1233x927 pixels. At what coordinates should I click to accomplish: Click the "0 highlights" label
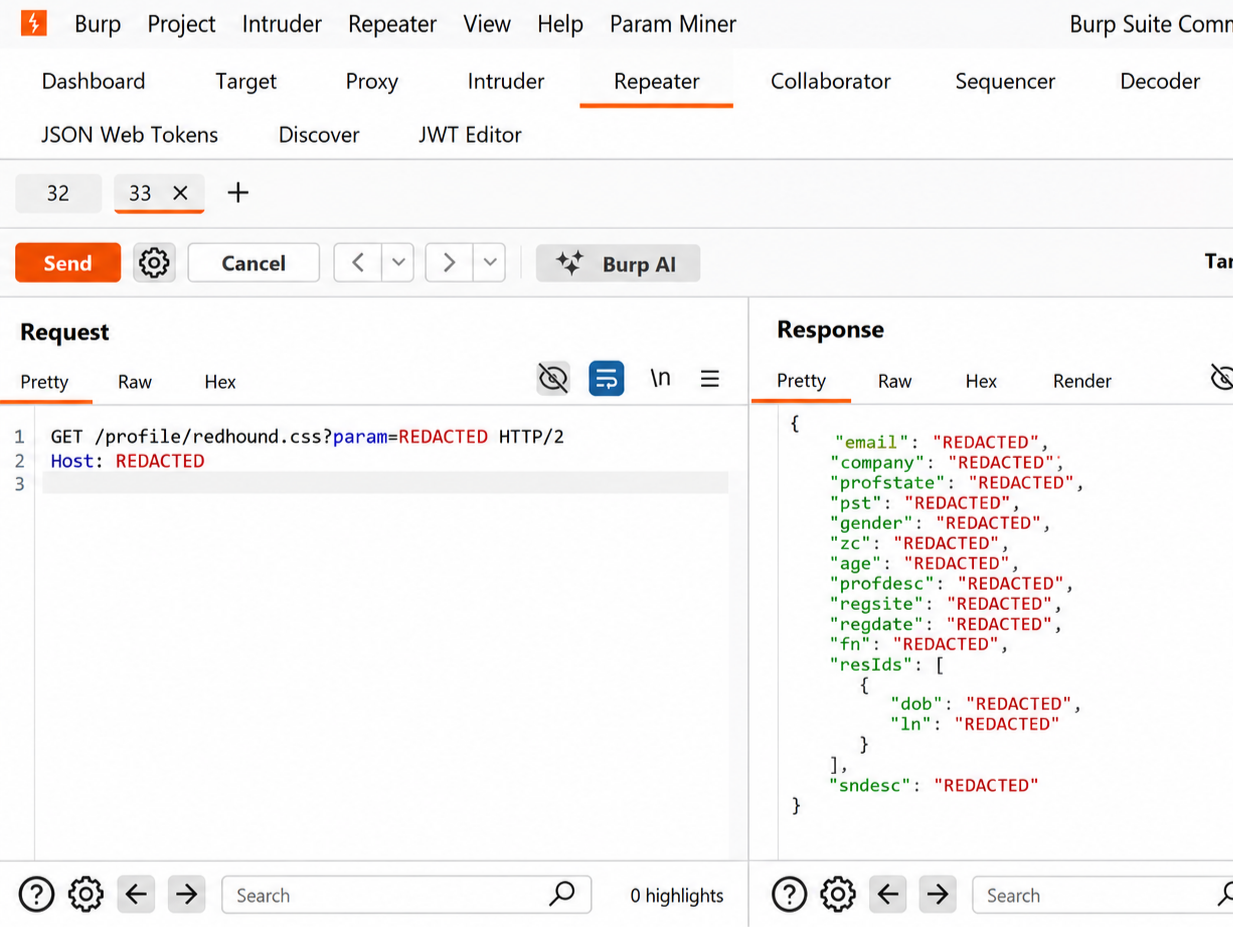coord(677,895)
